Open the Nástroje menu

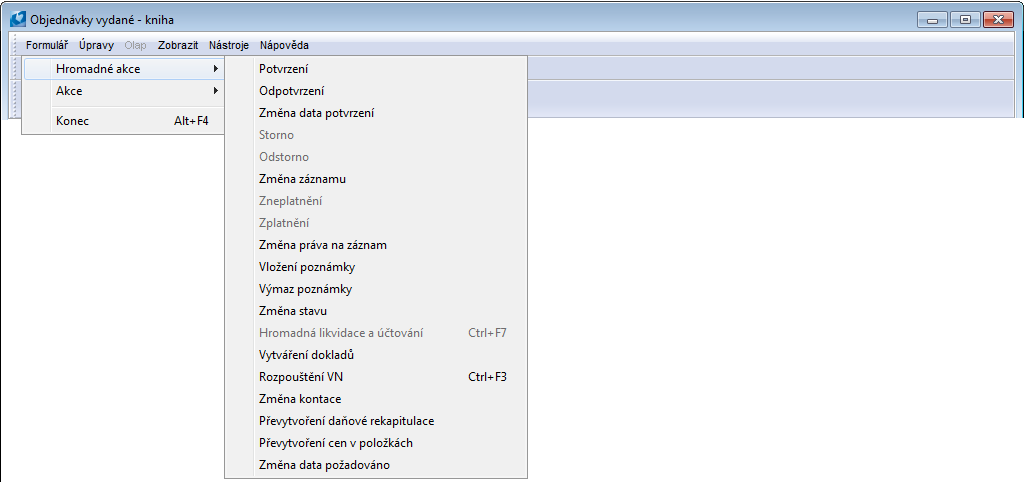(229, 45)
